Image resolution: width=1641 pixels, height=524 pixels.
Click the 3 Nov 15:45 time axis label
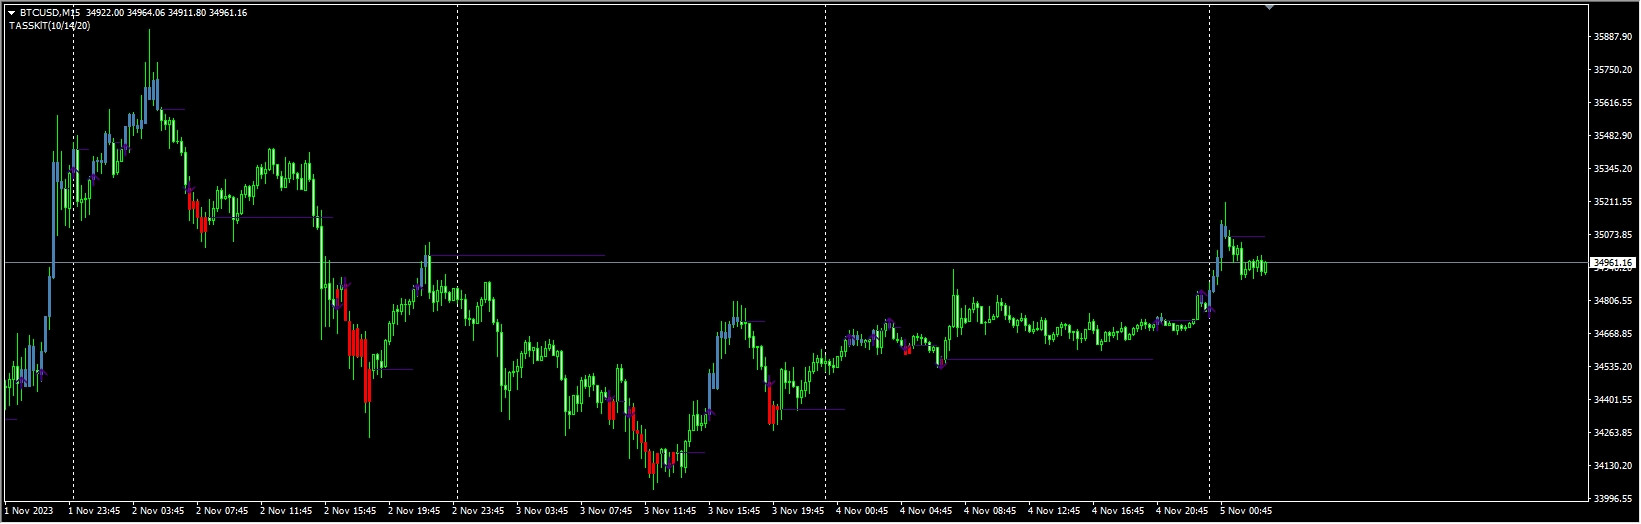735,511
